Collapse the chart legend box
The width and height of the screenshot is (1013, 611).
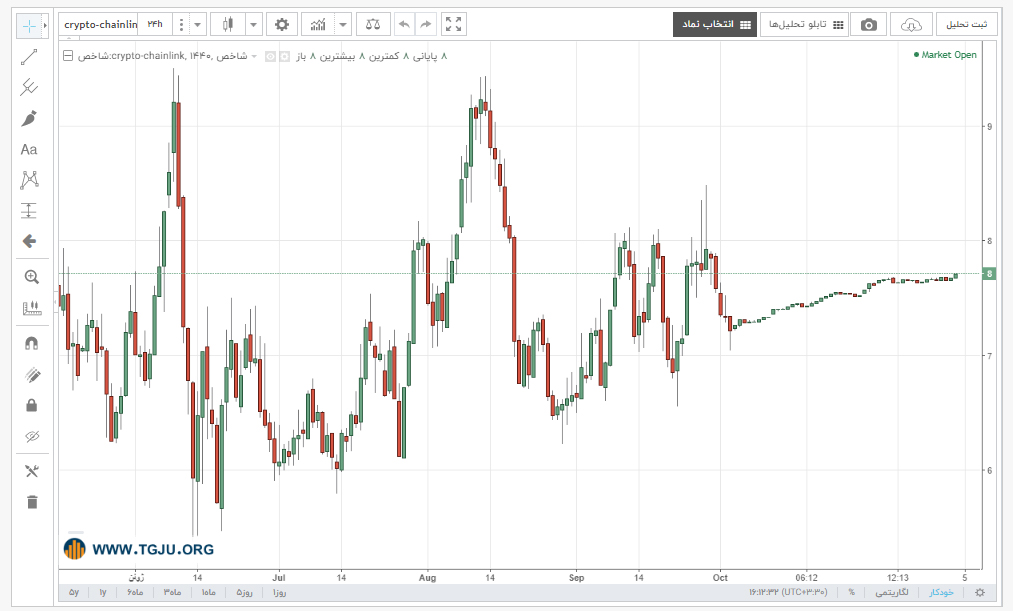pyautogui.click(x=68, y=56)
